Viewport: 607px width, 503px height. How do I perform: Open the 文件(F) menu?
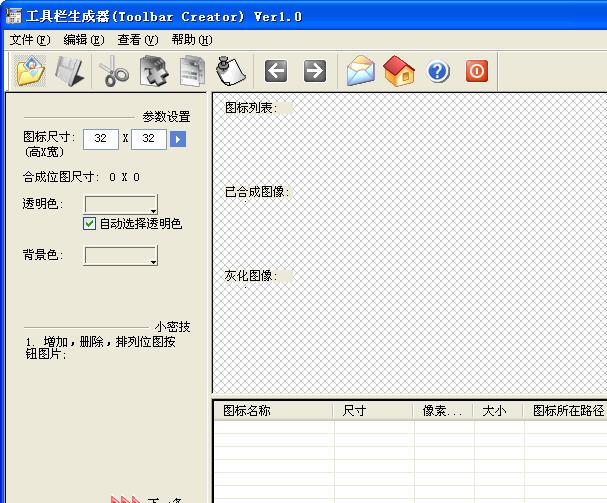[x=29, y=40]
